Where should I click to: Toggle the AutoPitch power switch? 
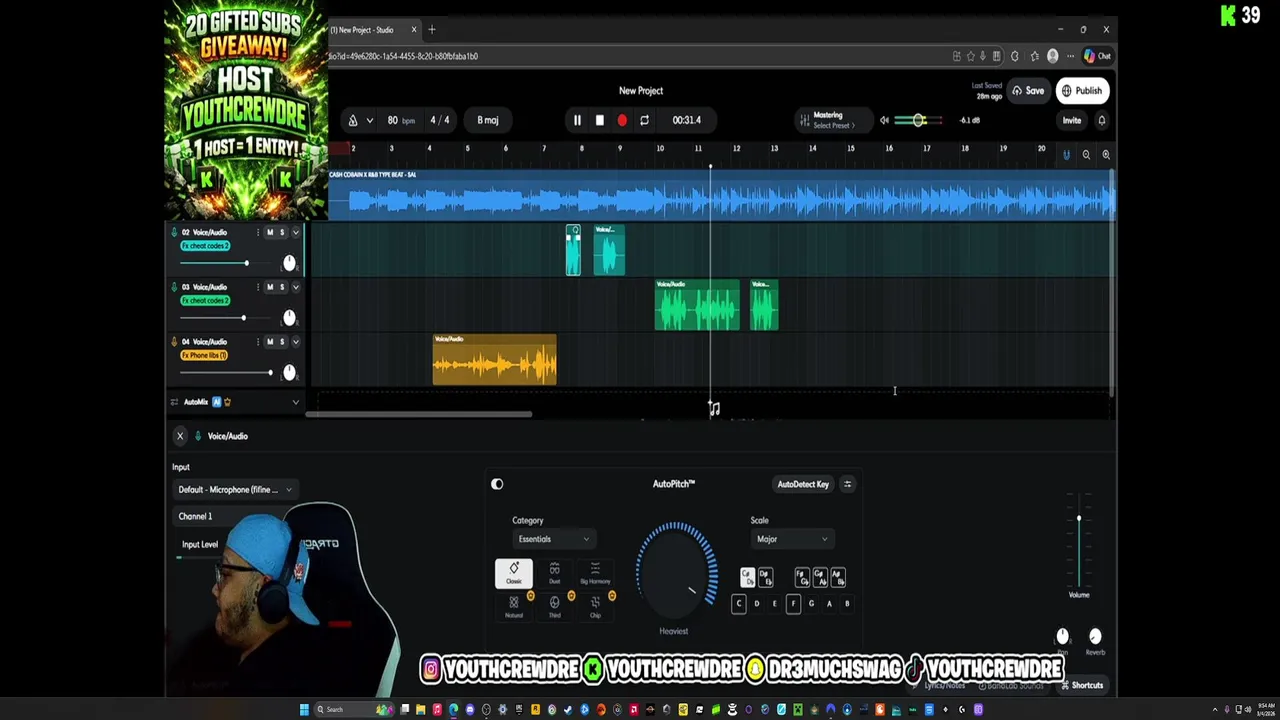pyautogui.click(x=497, y=484)
